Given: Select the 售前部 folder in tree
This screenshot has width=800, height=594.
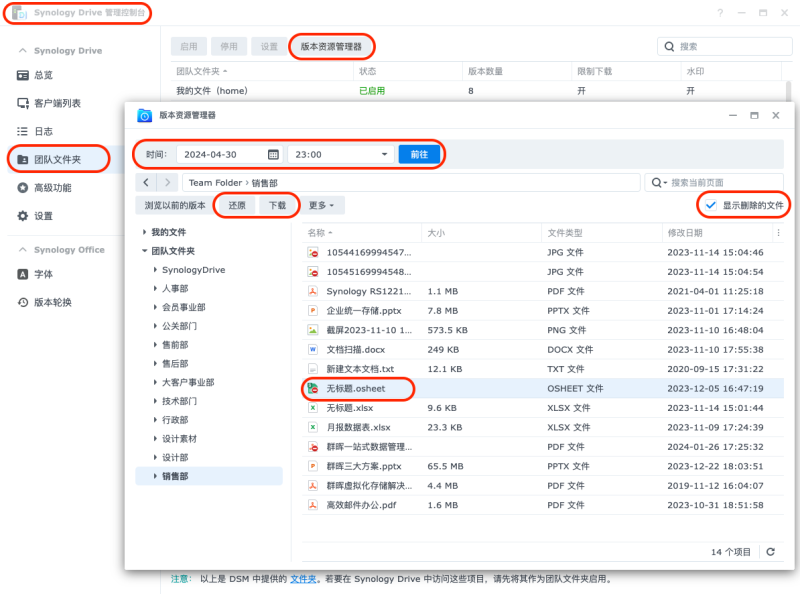Looking at the screenshot, I should click(175, 345).
